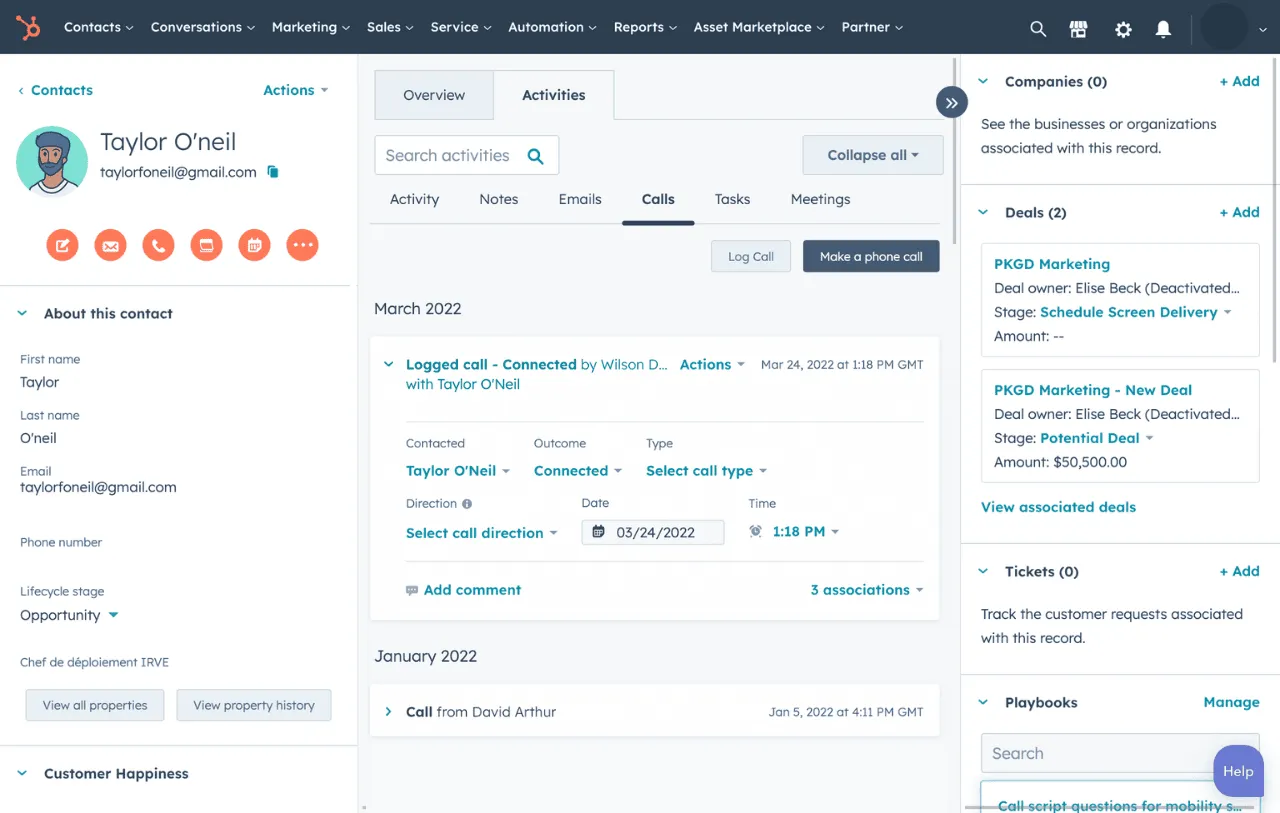This screenshot has width=1280, height=813.
Task: Click the search activities magnifier icon
Action: click(x=535, y=156)
